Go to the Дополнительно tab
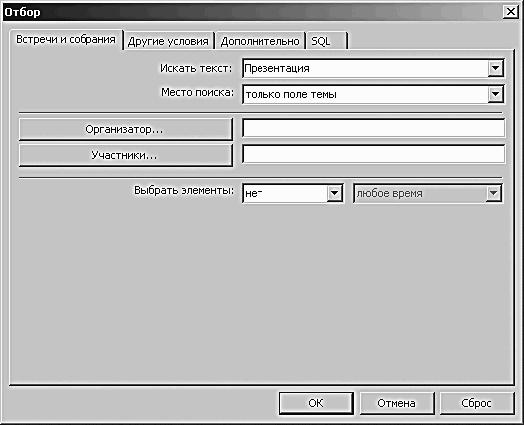This screenshot has height=425, width=524. (x=260, y=41)
